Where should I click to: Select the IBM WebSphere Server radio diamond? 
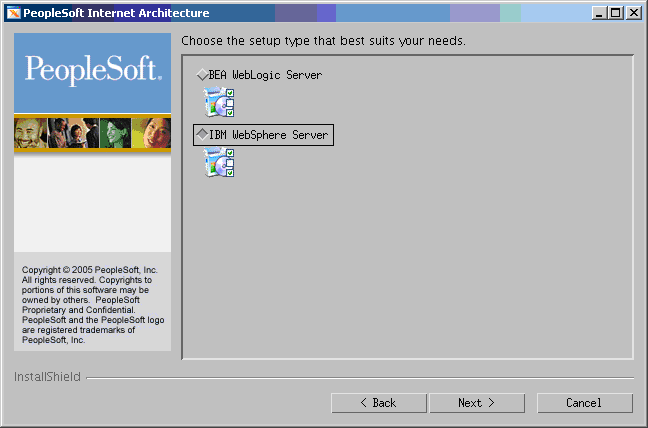click(x=202, y=135)
